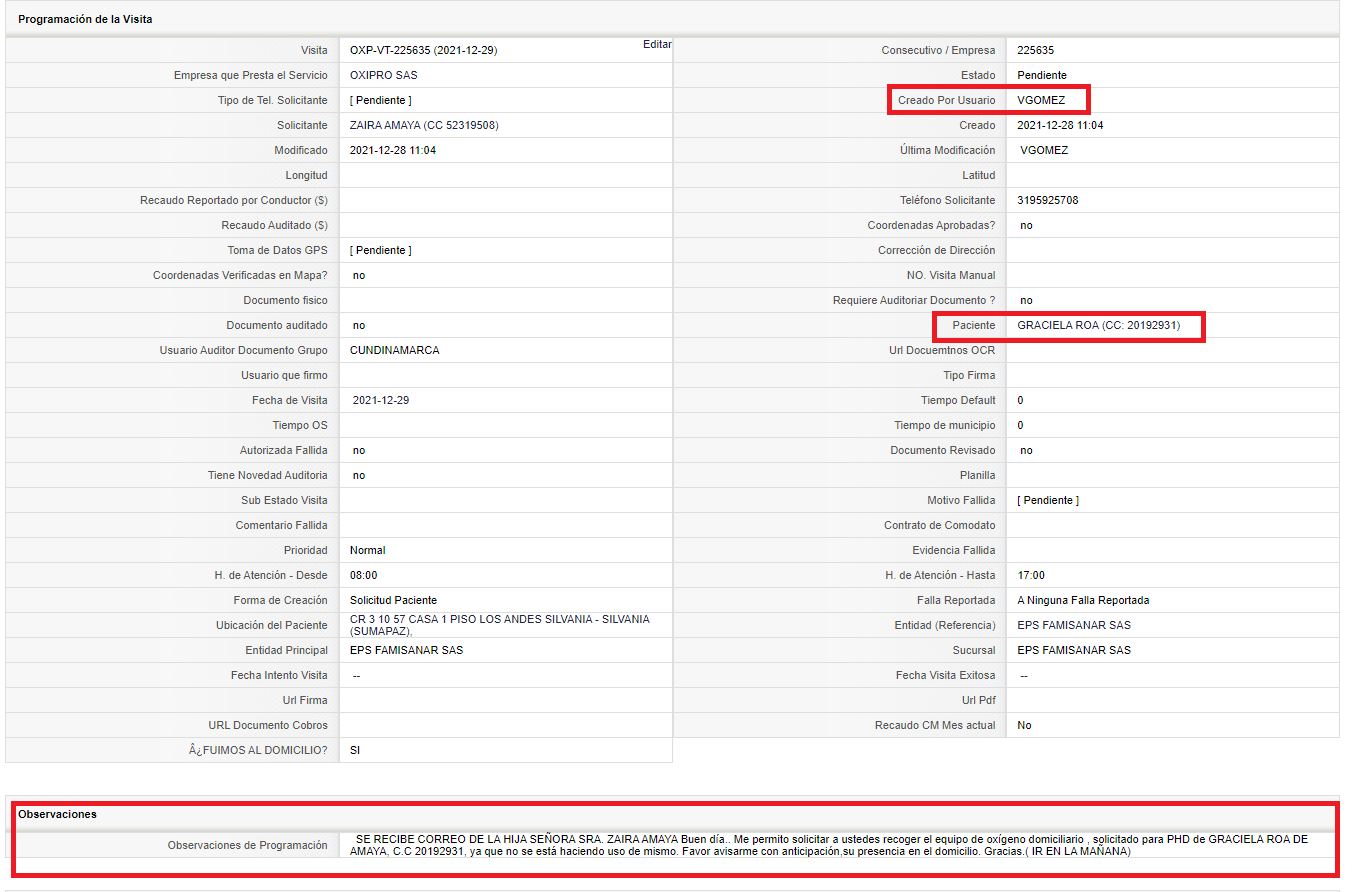This screenshot has width=1352, height=892.
Task: Click the Coordenadas Verificadas en Mapa value no
Action: [359, 275]
